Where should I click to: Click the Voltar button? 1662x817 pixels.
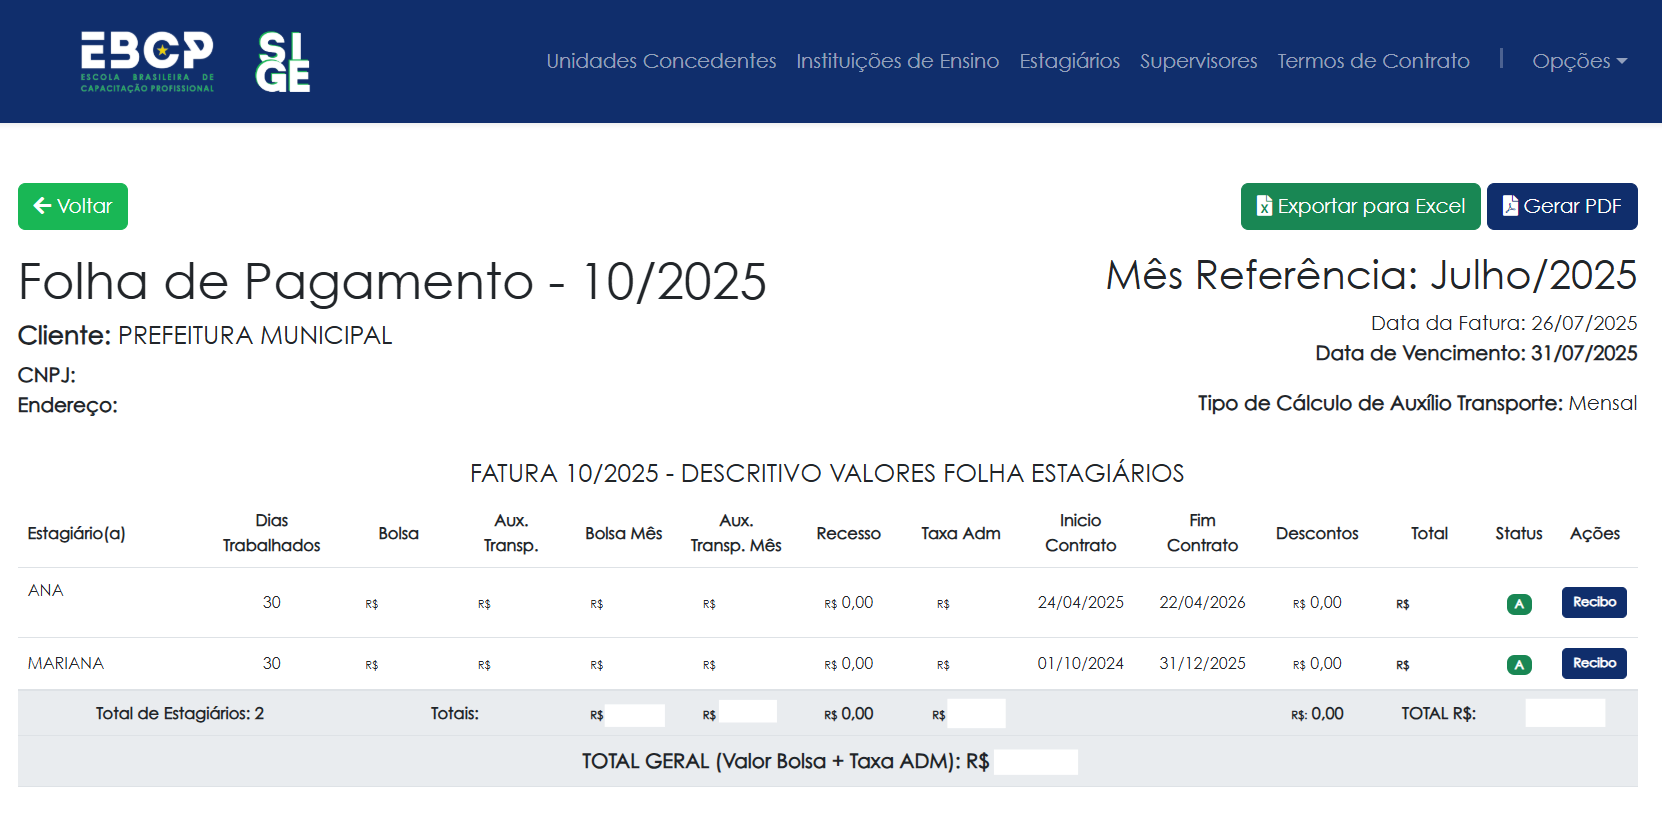coord(73,206)
